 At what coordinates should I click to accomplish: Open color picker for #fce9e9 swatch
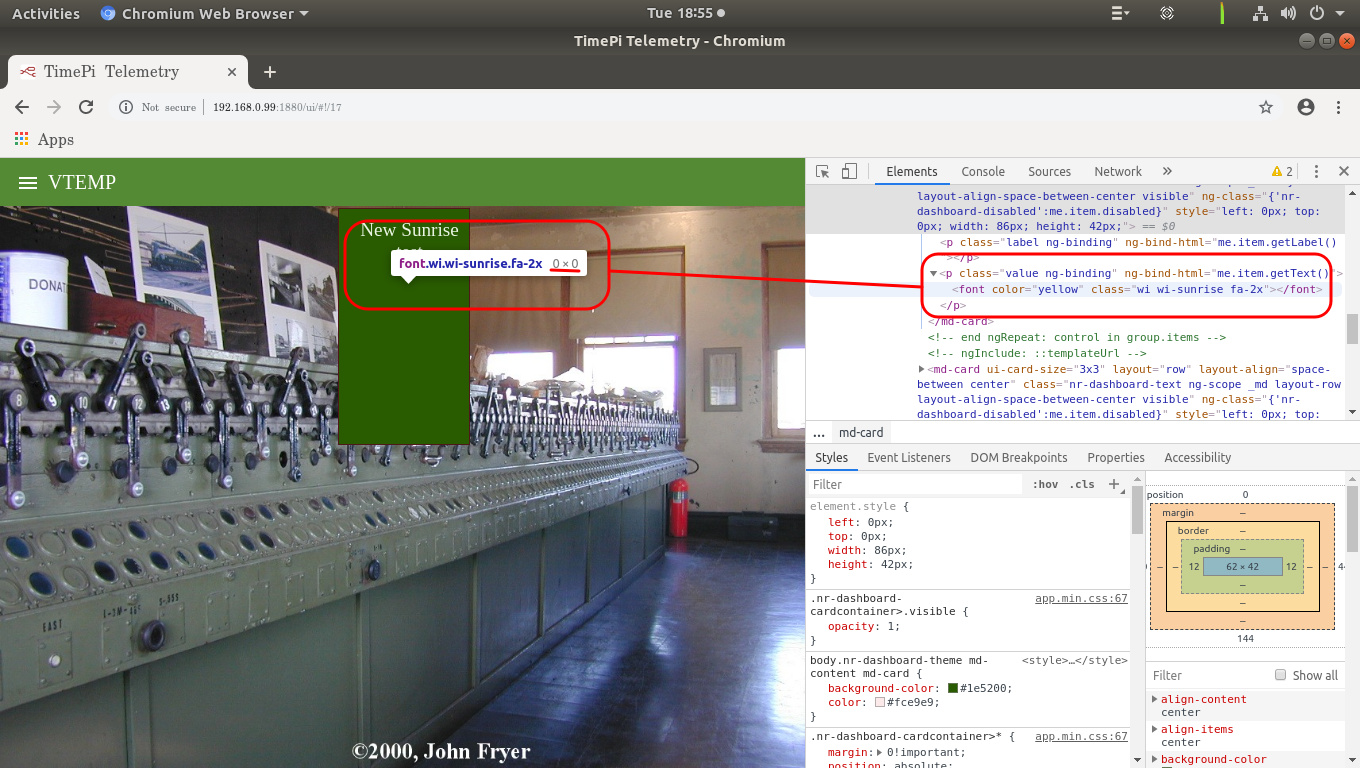pyautogui.click(x=880, y=702)
